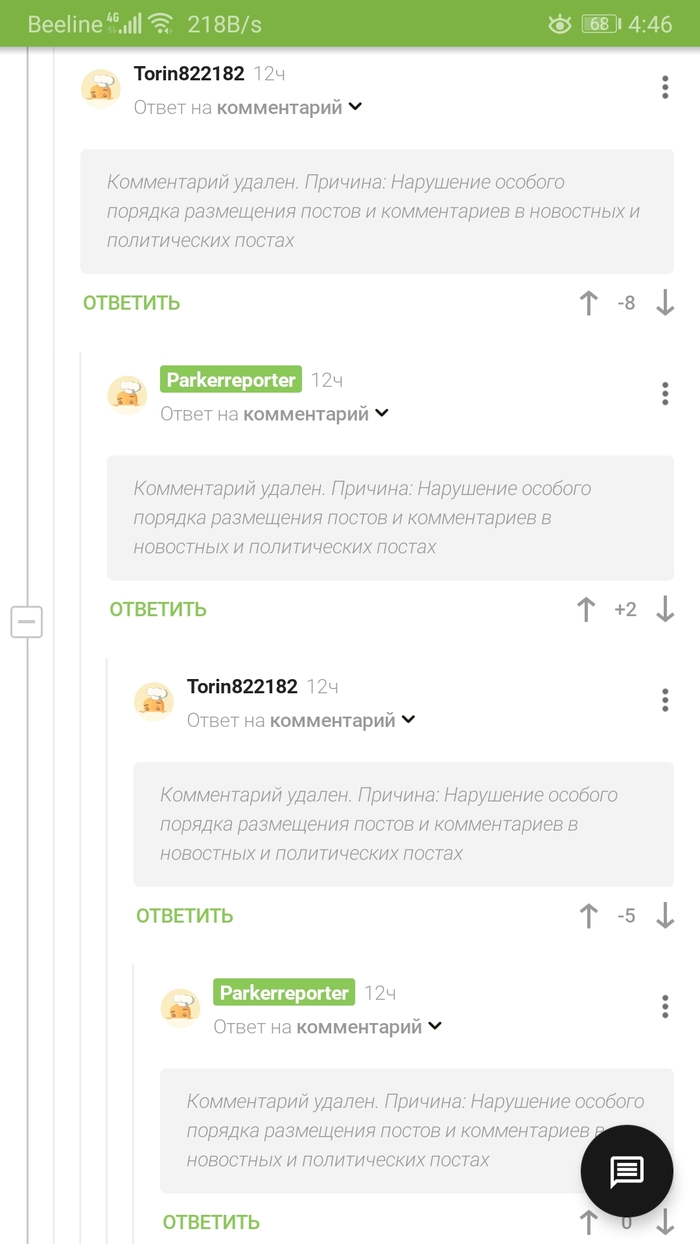The height and width of the screenshot is (1244, 700).
Task: Open the options menu on the bottom Parkerreporter comment
Action: coord(665,1006)
